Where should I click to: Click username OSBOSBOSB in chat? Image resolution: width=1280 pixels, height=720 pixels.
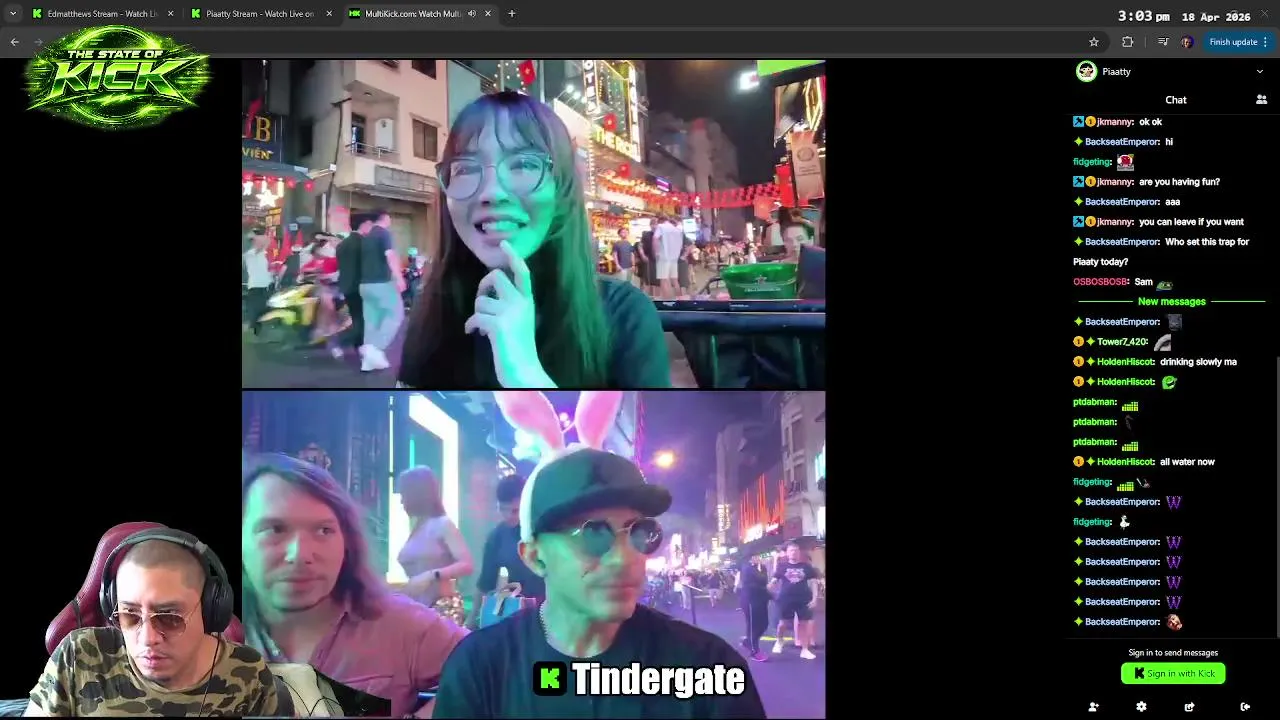(x=1100, y=282)
